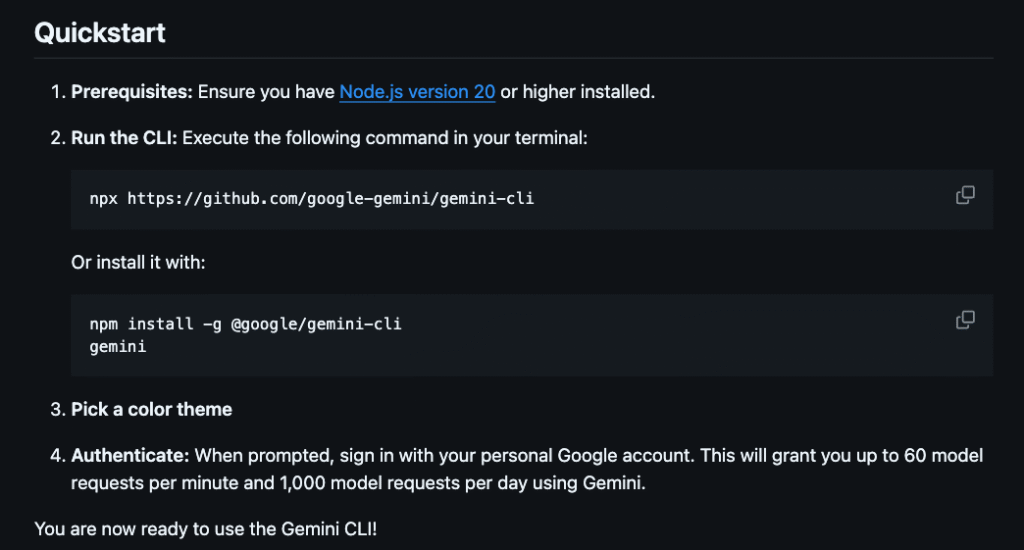Click the standalone gemini command line
The height and width of the screenshot is (550, 1024).
pos(118,347)
